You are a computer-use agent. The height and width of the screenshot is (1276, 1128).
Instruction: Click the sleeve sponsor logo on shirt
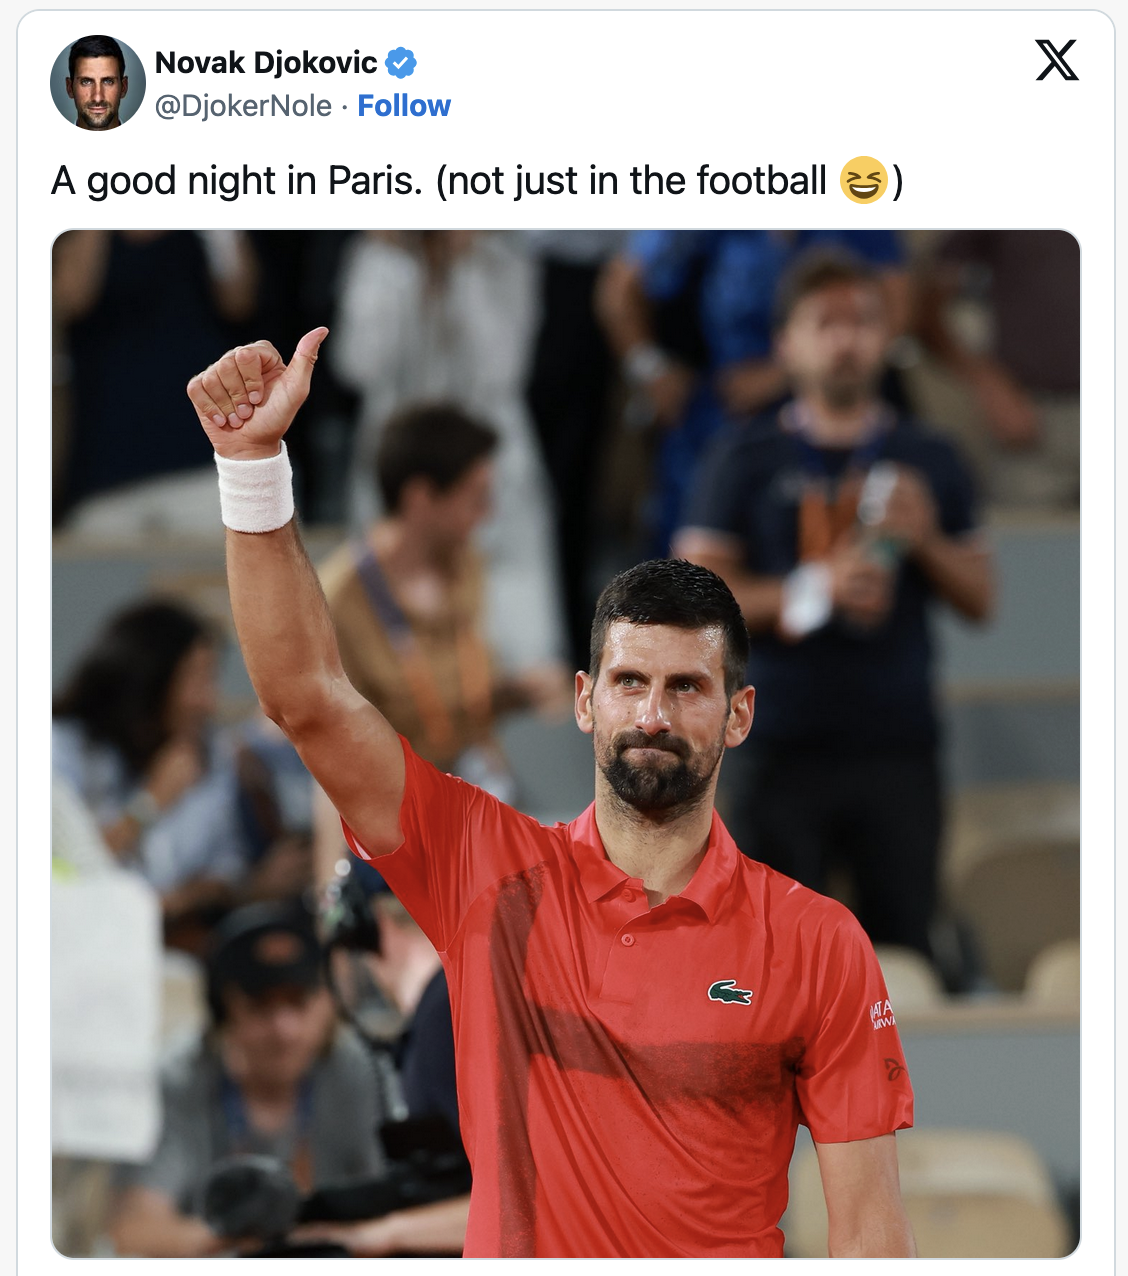(882, 1014)
